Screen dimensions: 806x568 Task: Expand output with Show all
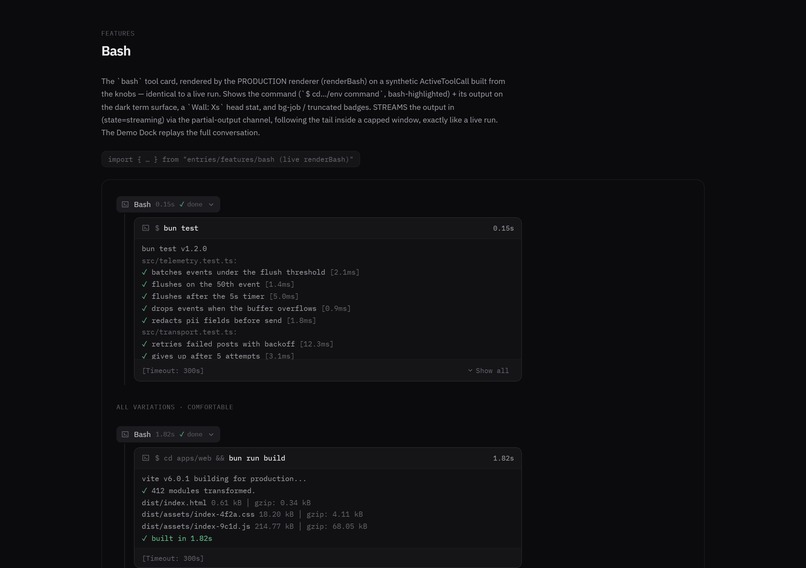pyautogui.click(x=488, y=371)
